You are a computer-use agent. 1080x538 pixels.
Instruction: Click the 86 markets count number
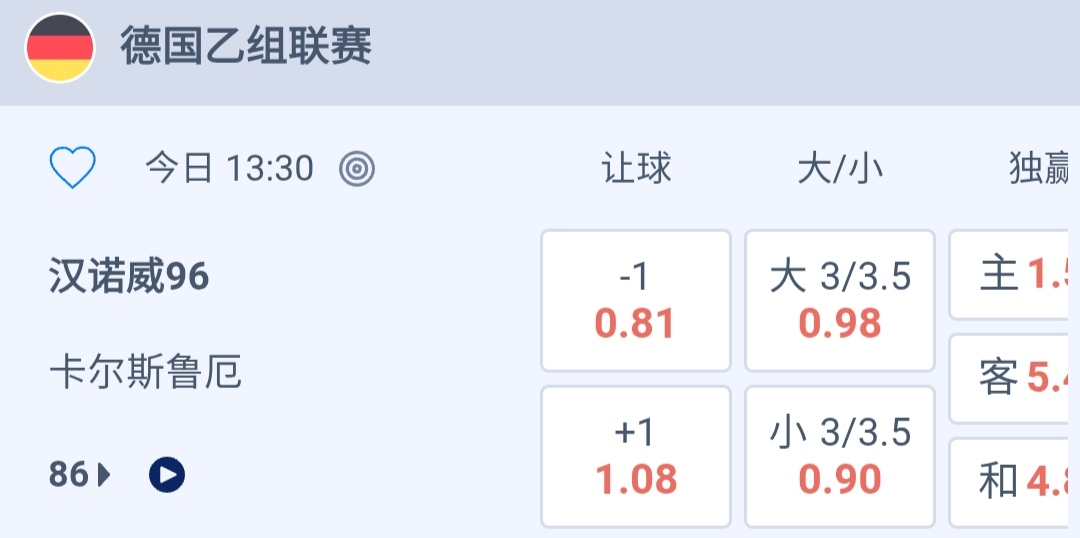pyautogui.click(x=68, y=474)
